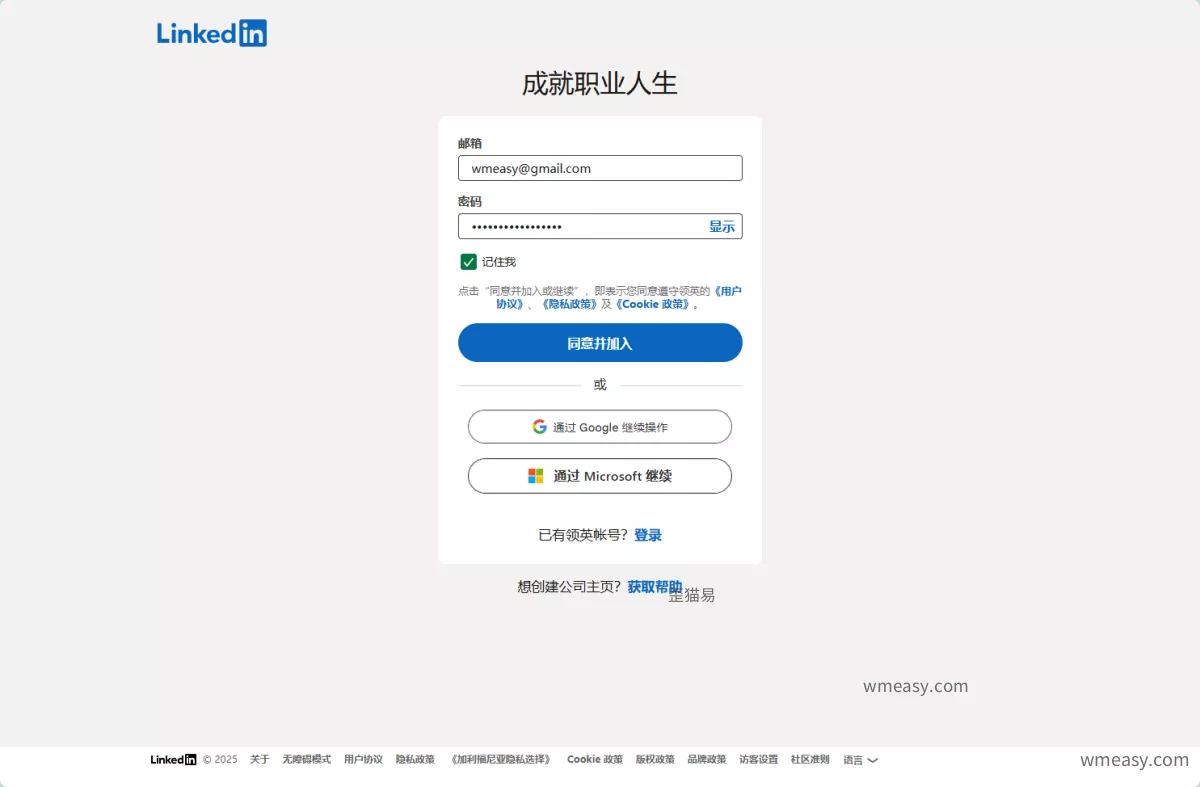Click the 成就职业人生 heading
The height and width of the screenshot is (787, 1200).
point(600,83)
